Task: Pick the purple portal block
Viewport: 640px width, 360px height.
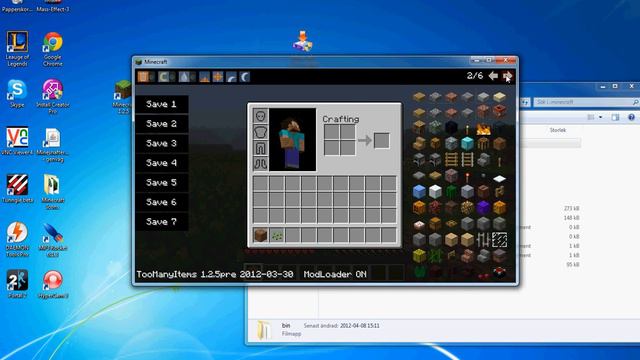Action: (x=483, y=207)
